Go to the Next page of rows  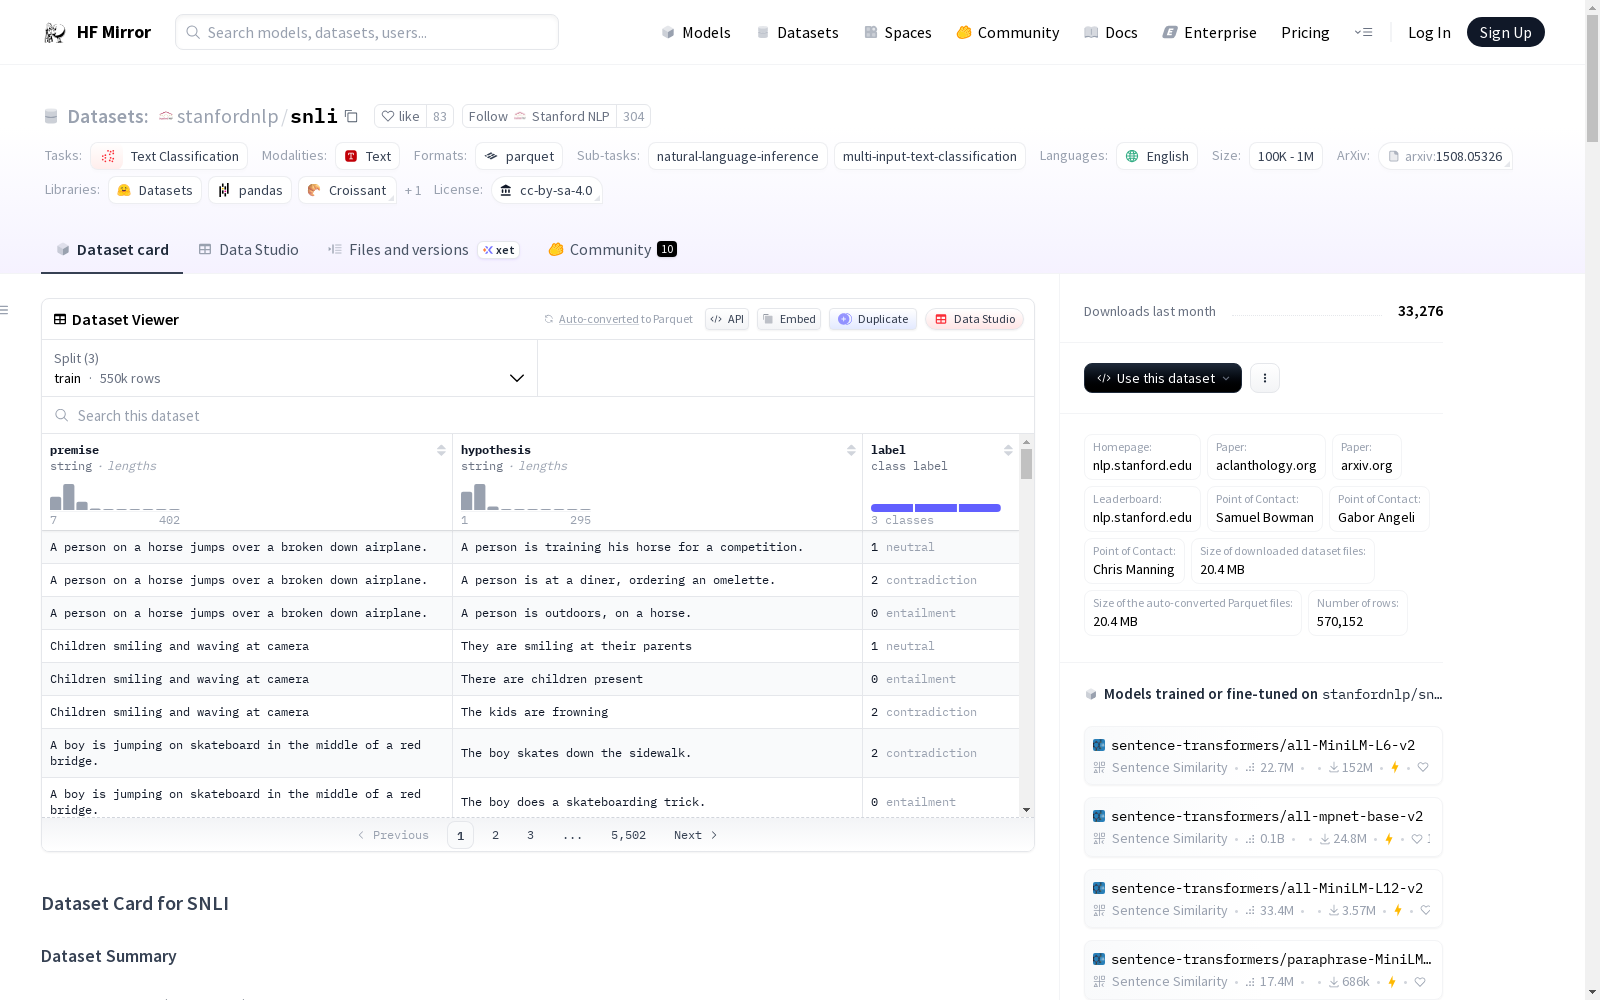695,835
